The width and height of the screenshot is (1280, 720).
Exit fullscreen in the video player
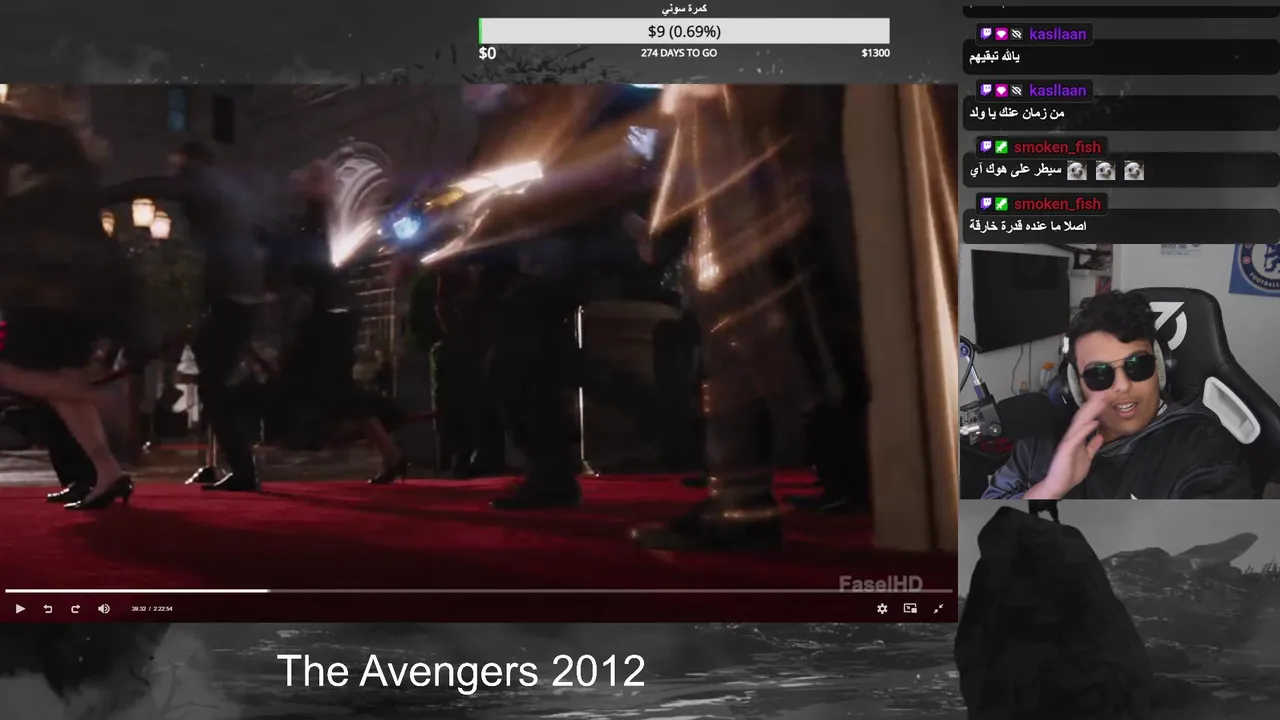click(x=938, y=608)
